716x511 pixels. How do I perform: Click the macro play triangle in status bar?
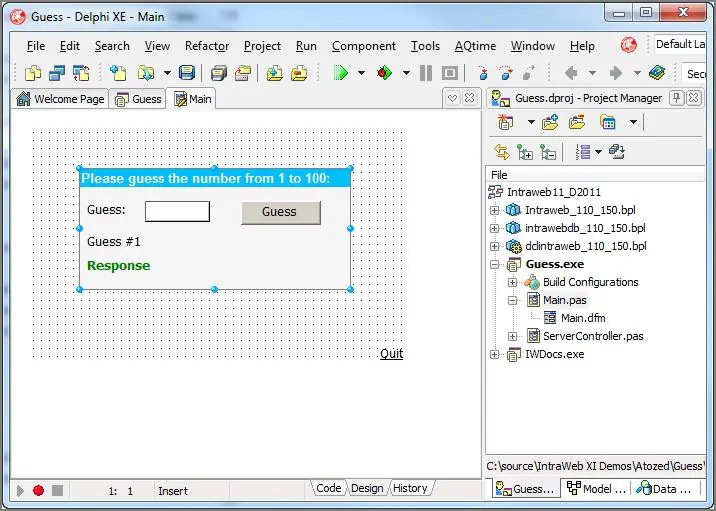point(20,490)
